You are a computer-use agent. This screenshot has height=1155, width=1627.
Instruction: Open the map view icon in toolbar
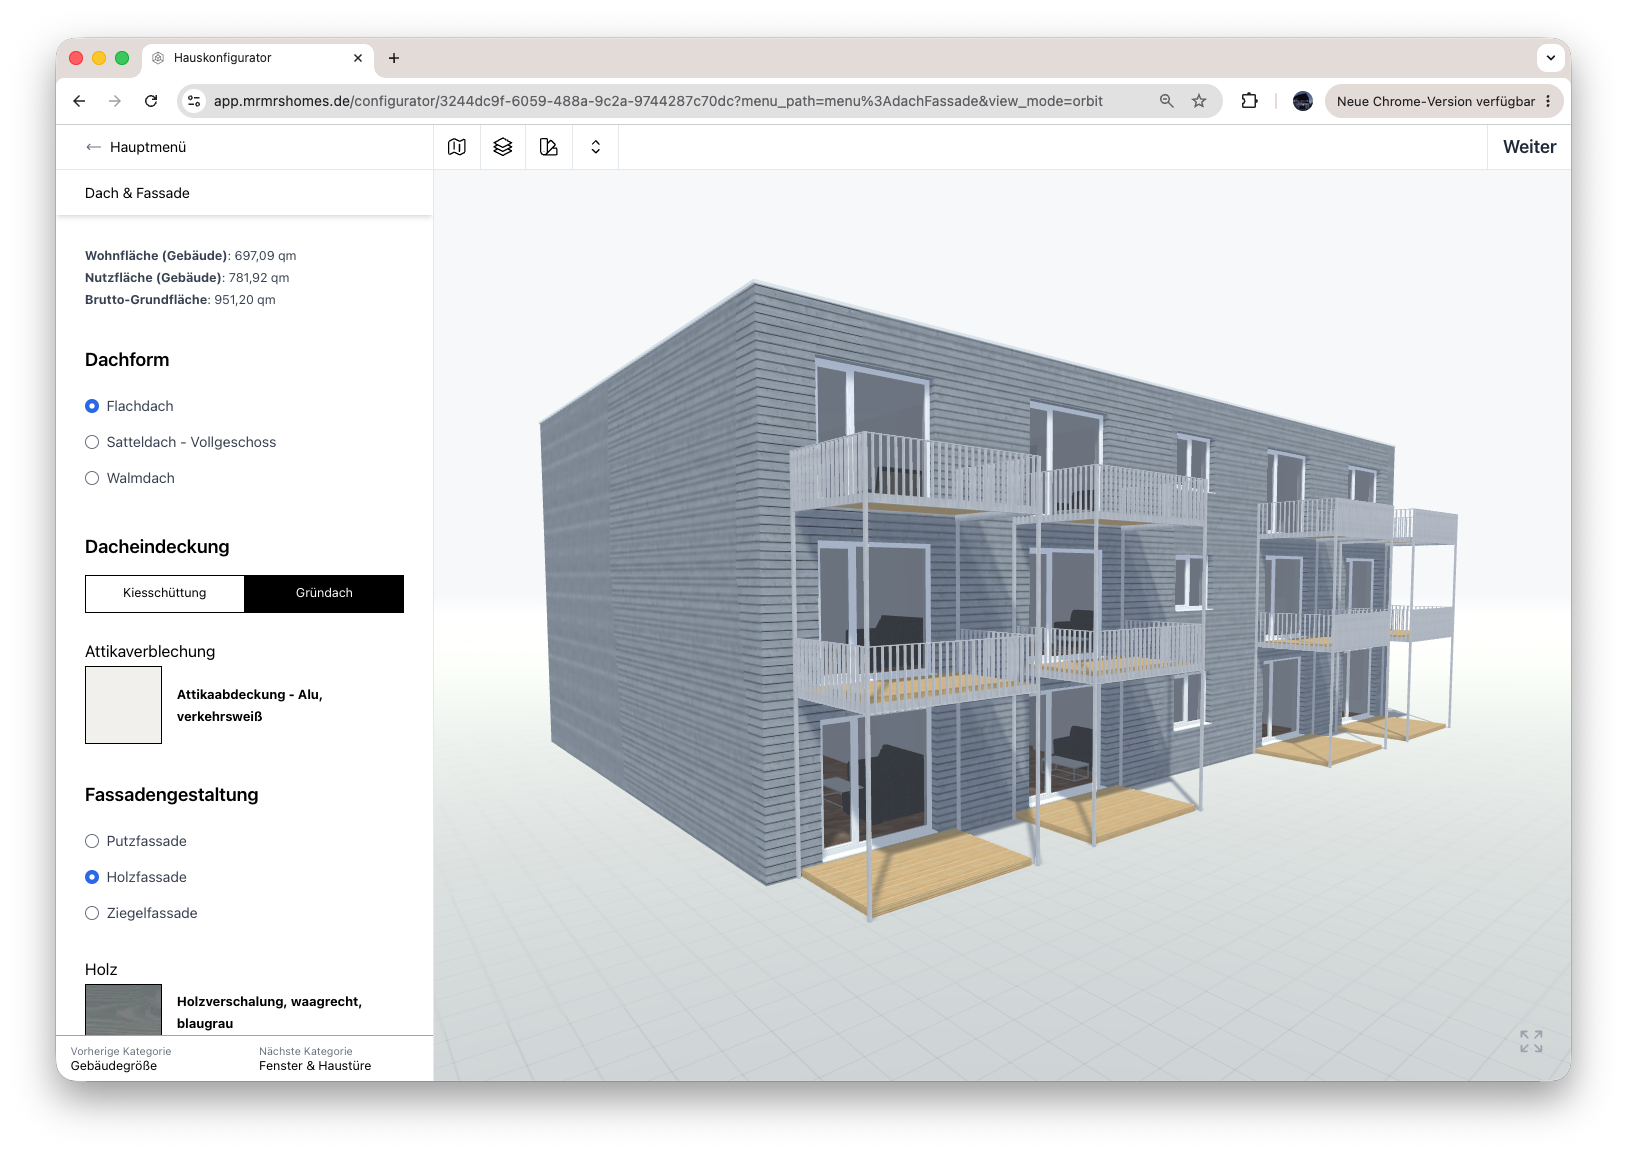457,147
